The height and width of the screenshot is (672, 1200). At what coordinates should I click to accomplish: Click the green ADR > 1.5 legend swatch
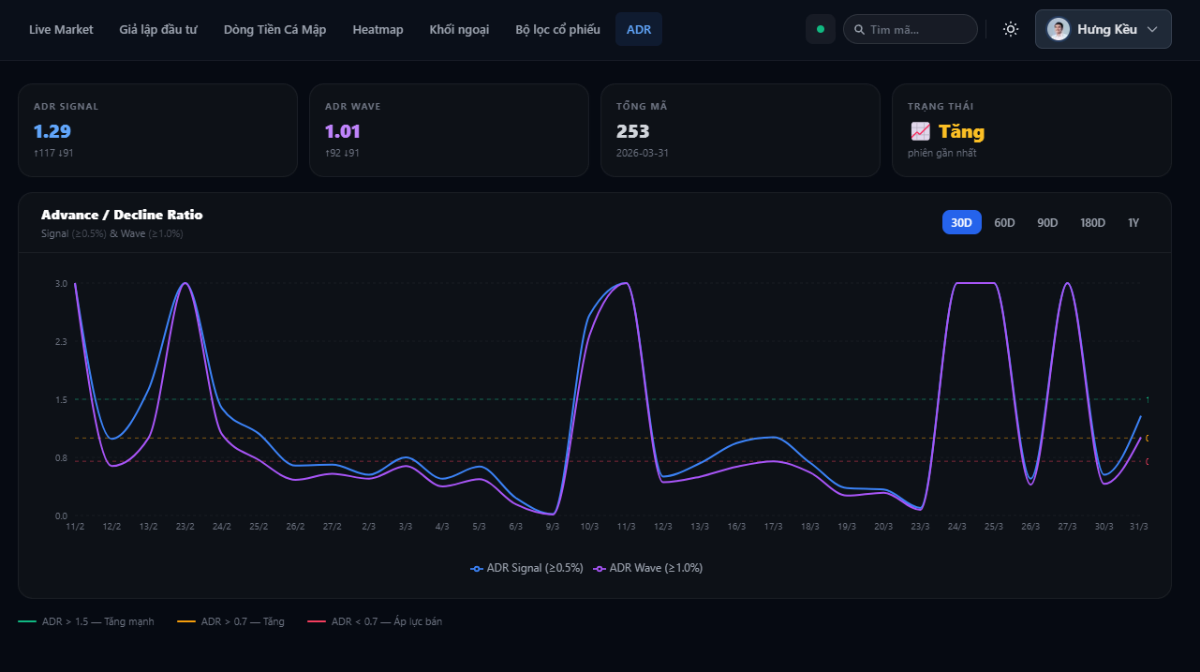(27, 621)
